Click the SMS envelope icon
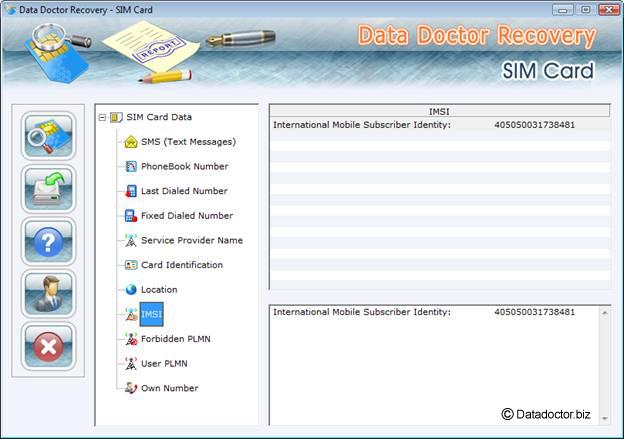The width and height of the screenshot is (624, 439). pos(131,142)
